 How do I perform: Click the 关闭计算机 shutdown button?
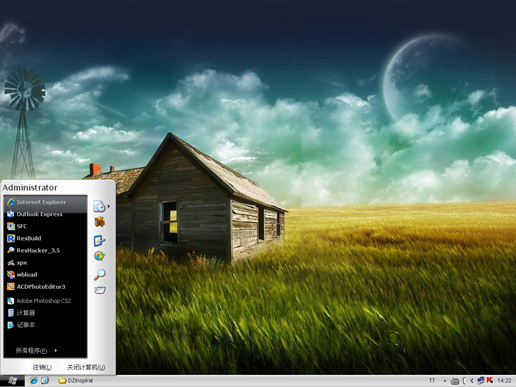(x=86, y=367)
